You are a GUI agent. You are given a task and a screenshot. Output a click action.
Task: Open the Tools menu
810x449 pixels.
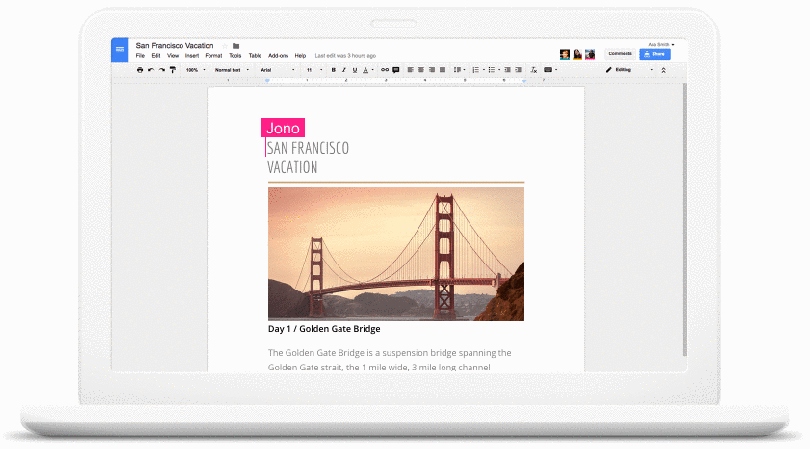click(235, 56)
